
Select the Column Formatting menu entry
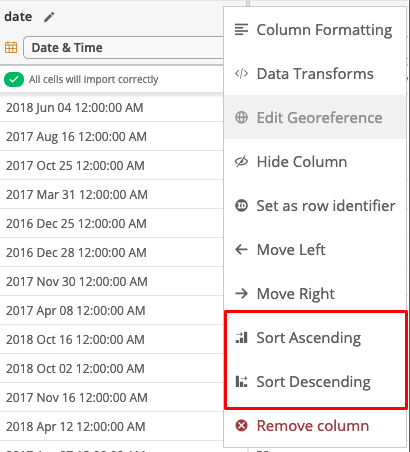point(315,29)
